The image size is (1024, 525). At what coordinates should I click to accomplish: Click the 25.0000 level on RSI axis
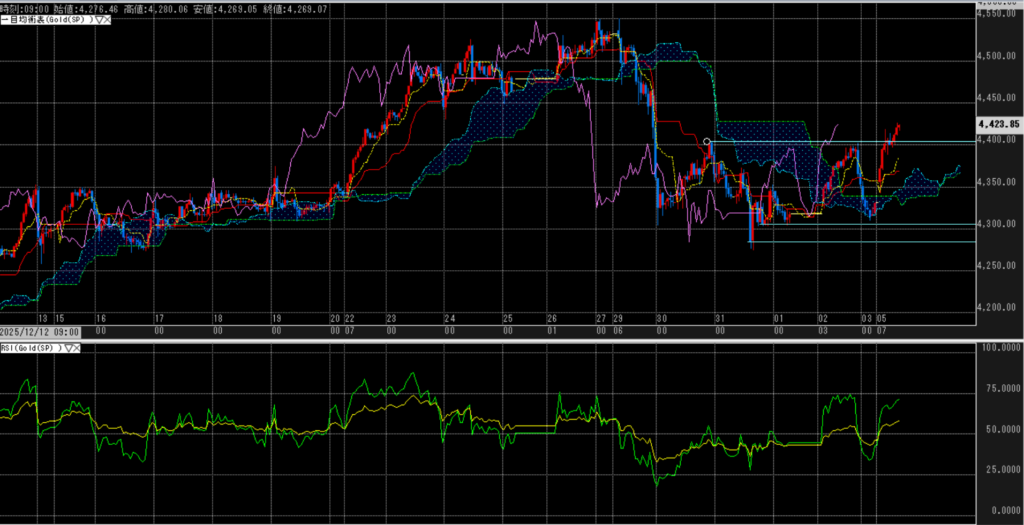pyautogui.click(x=998, y=469)
